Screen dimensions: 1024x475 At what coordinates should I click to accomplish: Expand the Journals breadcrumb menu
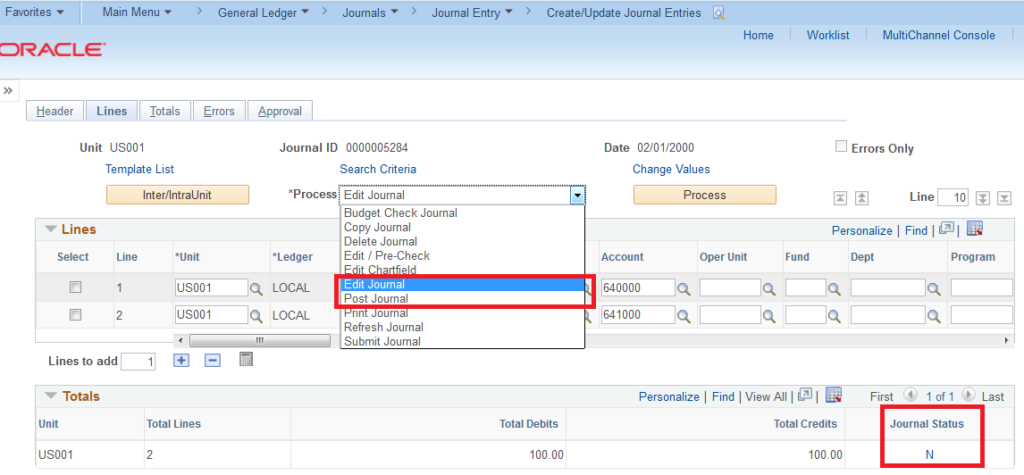pos(372,13)
